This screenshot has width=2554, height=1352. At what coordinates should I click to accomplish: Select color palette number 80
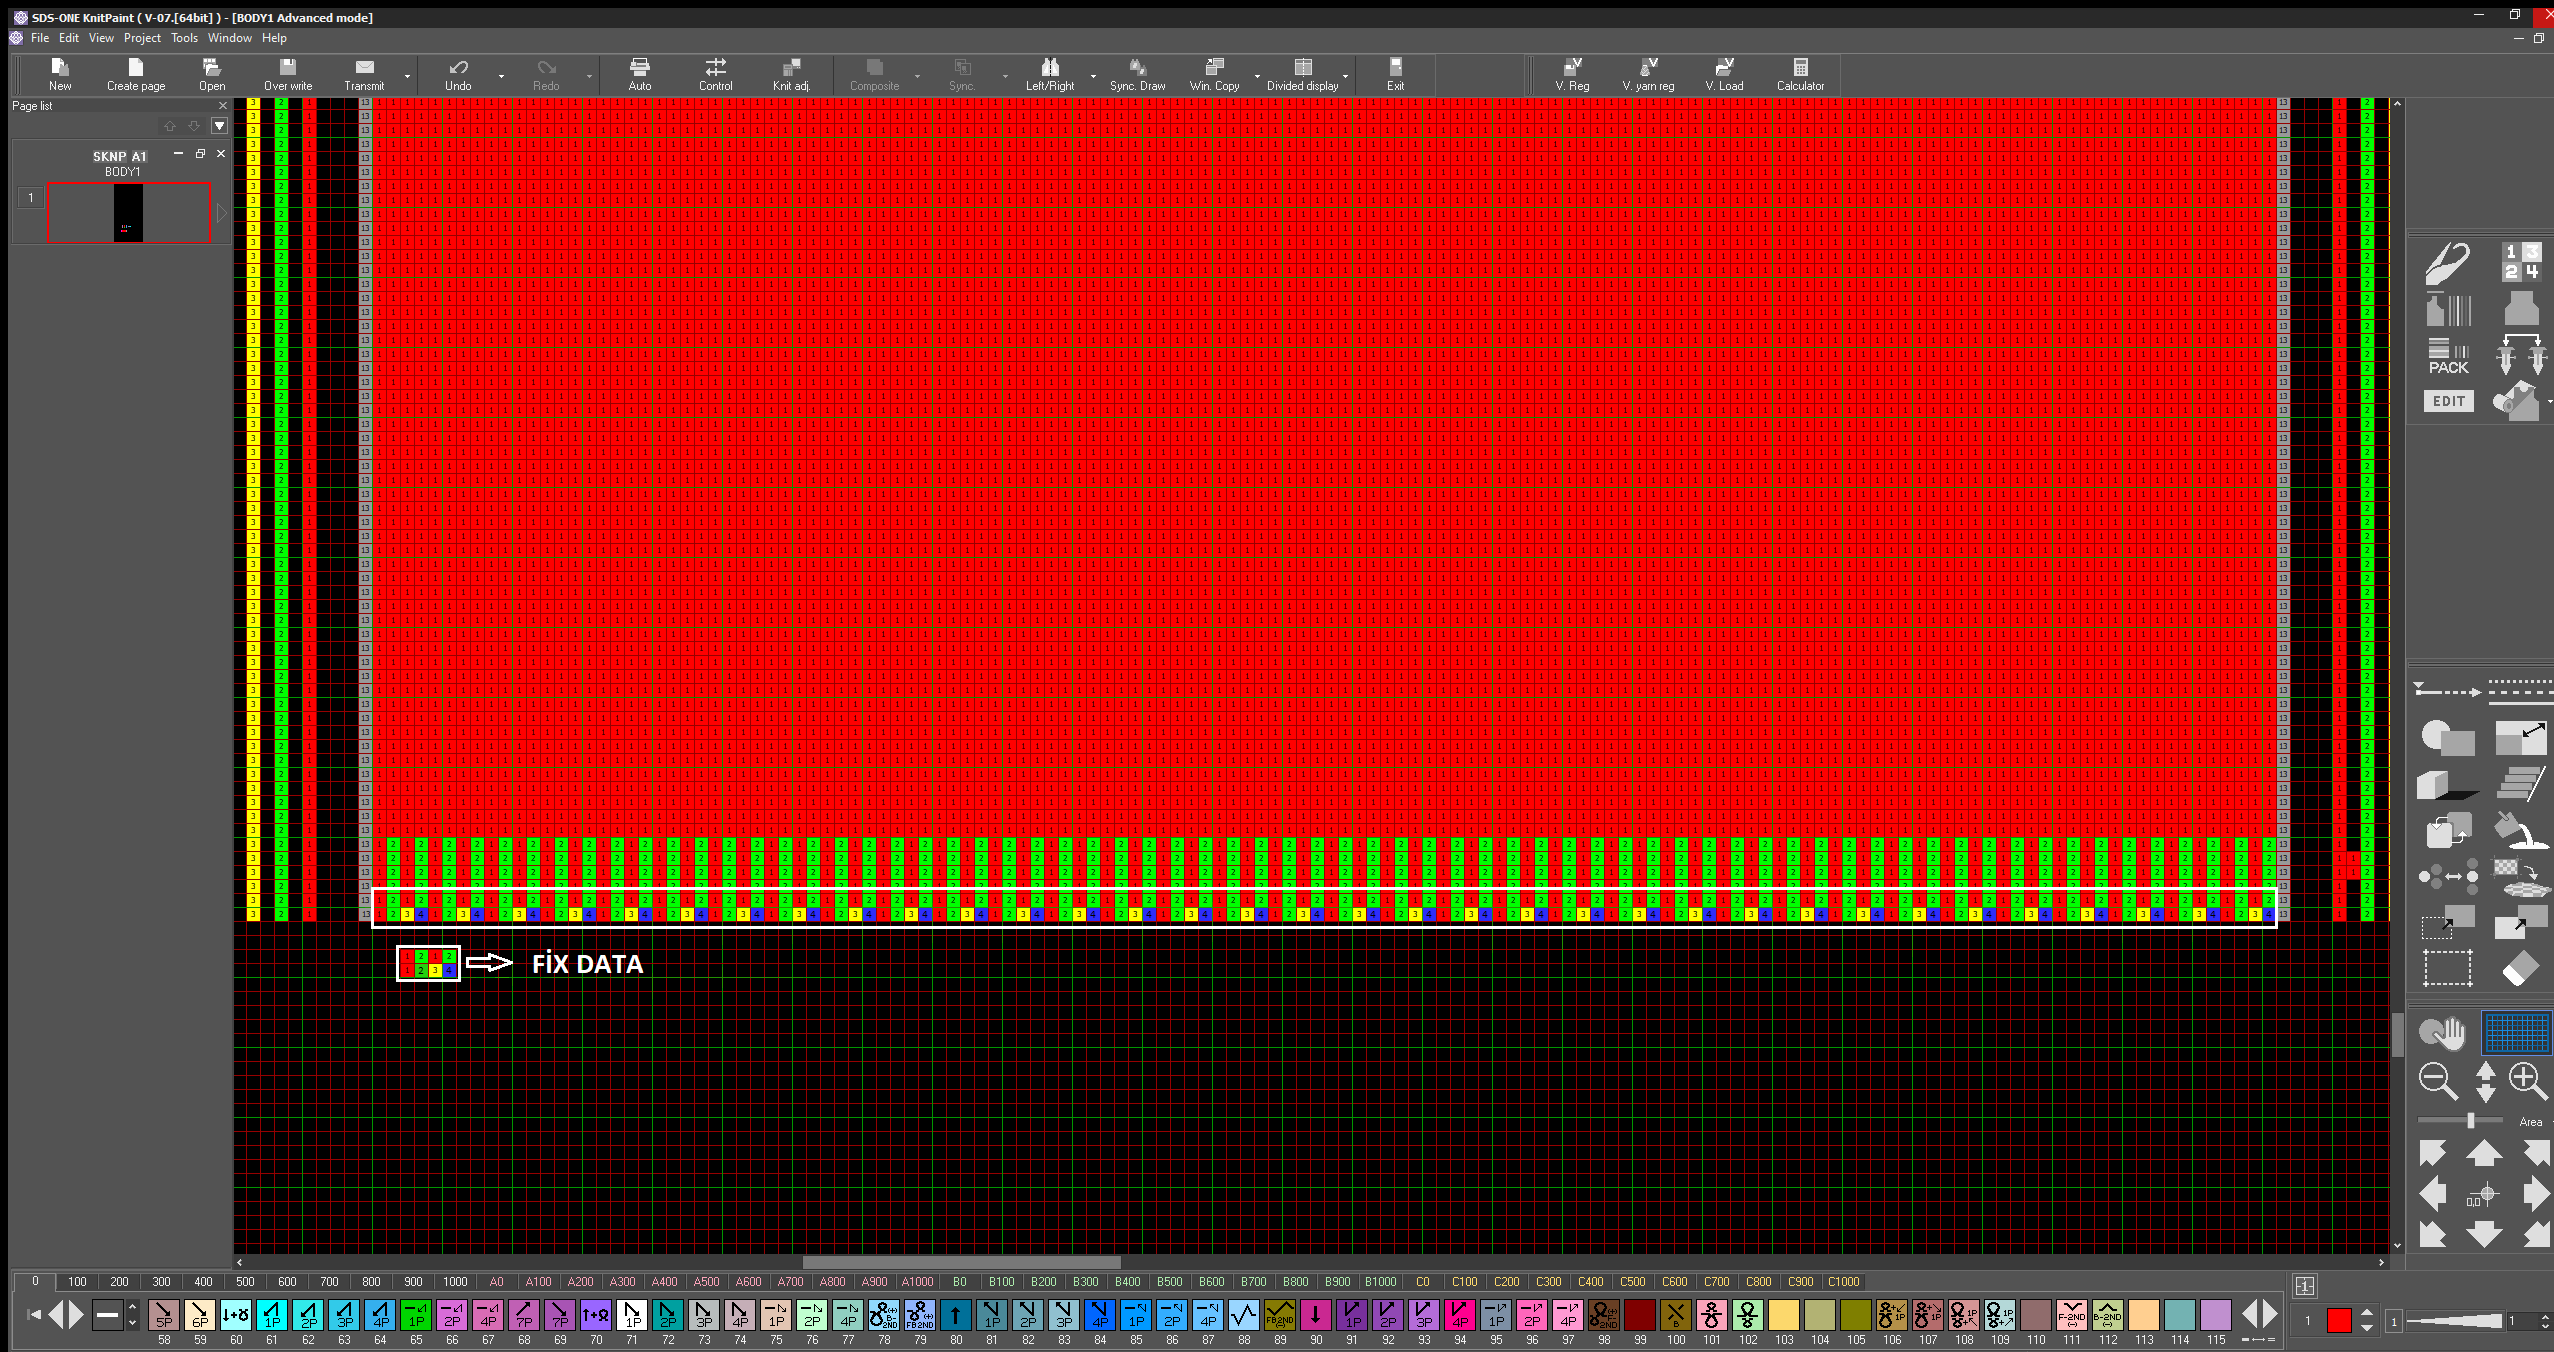955,1315
